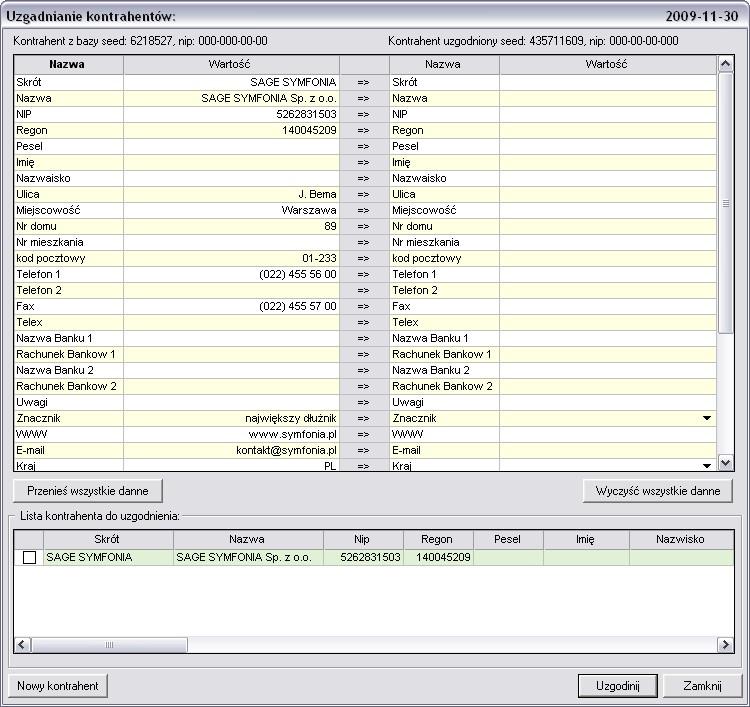The height and width of the screenshot is (707, 750).
Task: Select the house number value '89'
Action: tap(330, 226)
